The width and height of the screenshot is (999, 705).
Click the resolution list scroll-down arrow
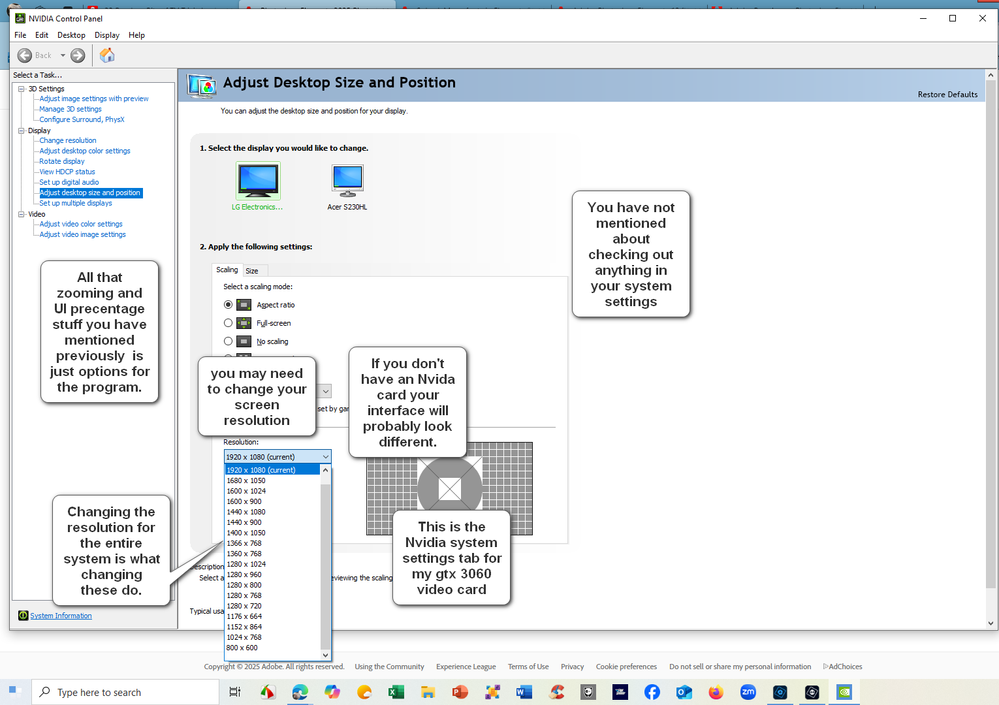(x=325, y=655)
